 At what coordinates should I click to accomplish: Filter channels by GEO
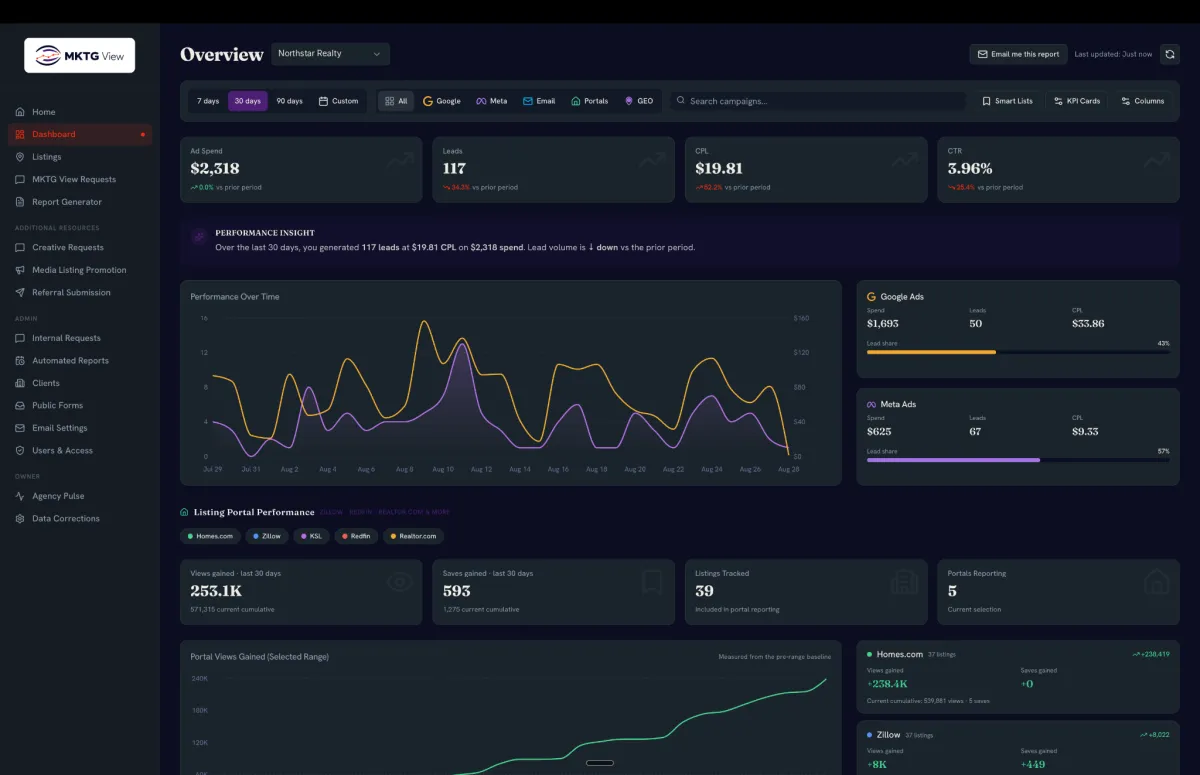pyautogui.click(x=639, y=101)
